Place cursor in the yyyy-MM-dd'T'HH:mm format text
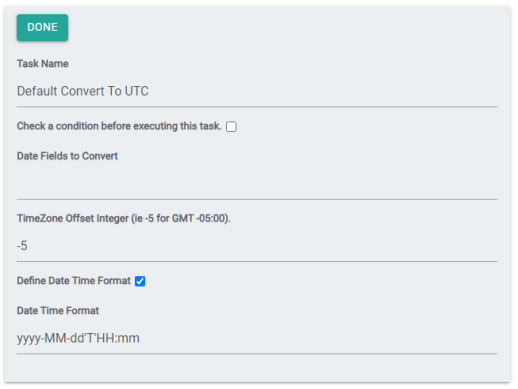The height and width of the screenshot is (389, 518). pos(78,338)
